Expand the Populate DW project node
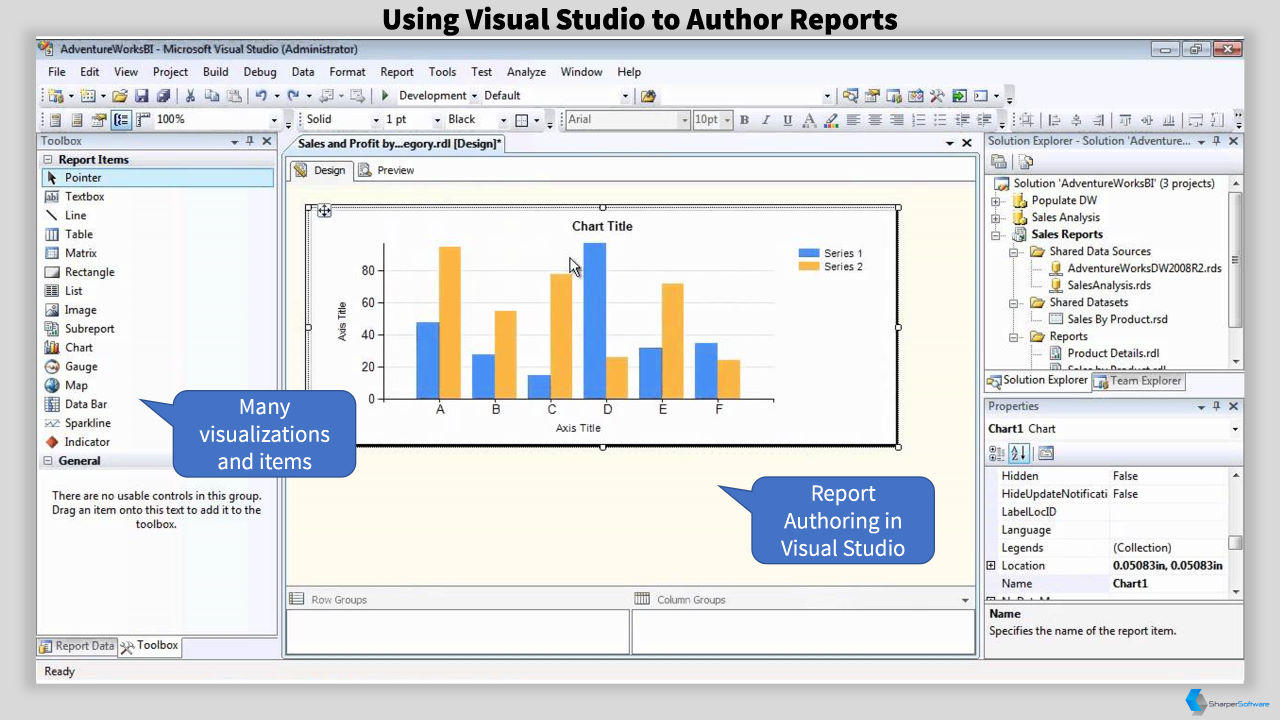This screenshot has height=720, width=1280. 996,201
